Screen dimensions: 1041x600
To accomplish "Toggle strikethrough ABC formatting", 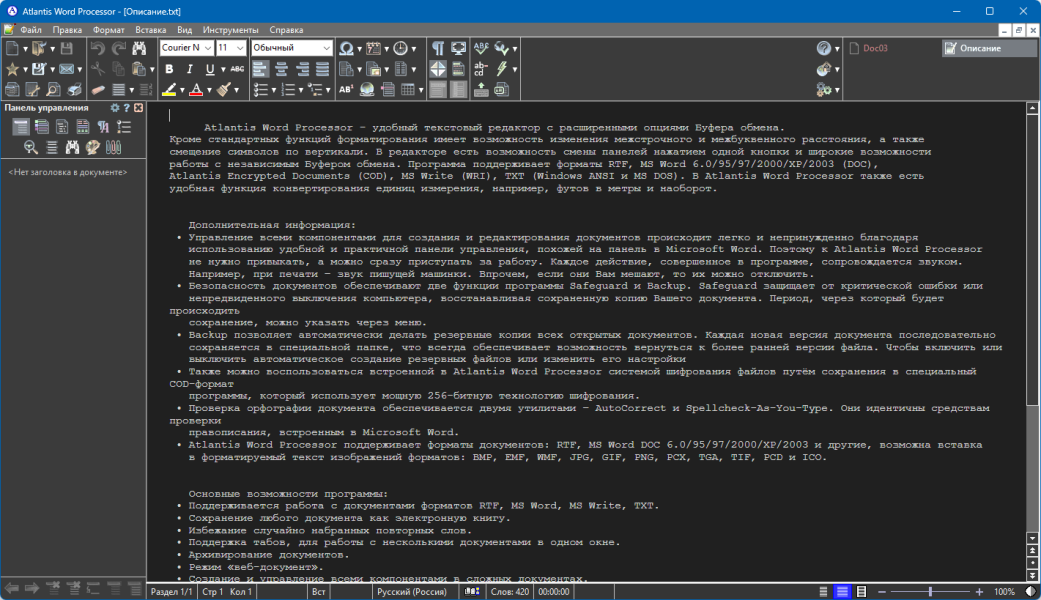I will tap(237, 68).
